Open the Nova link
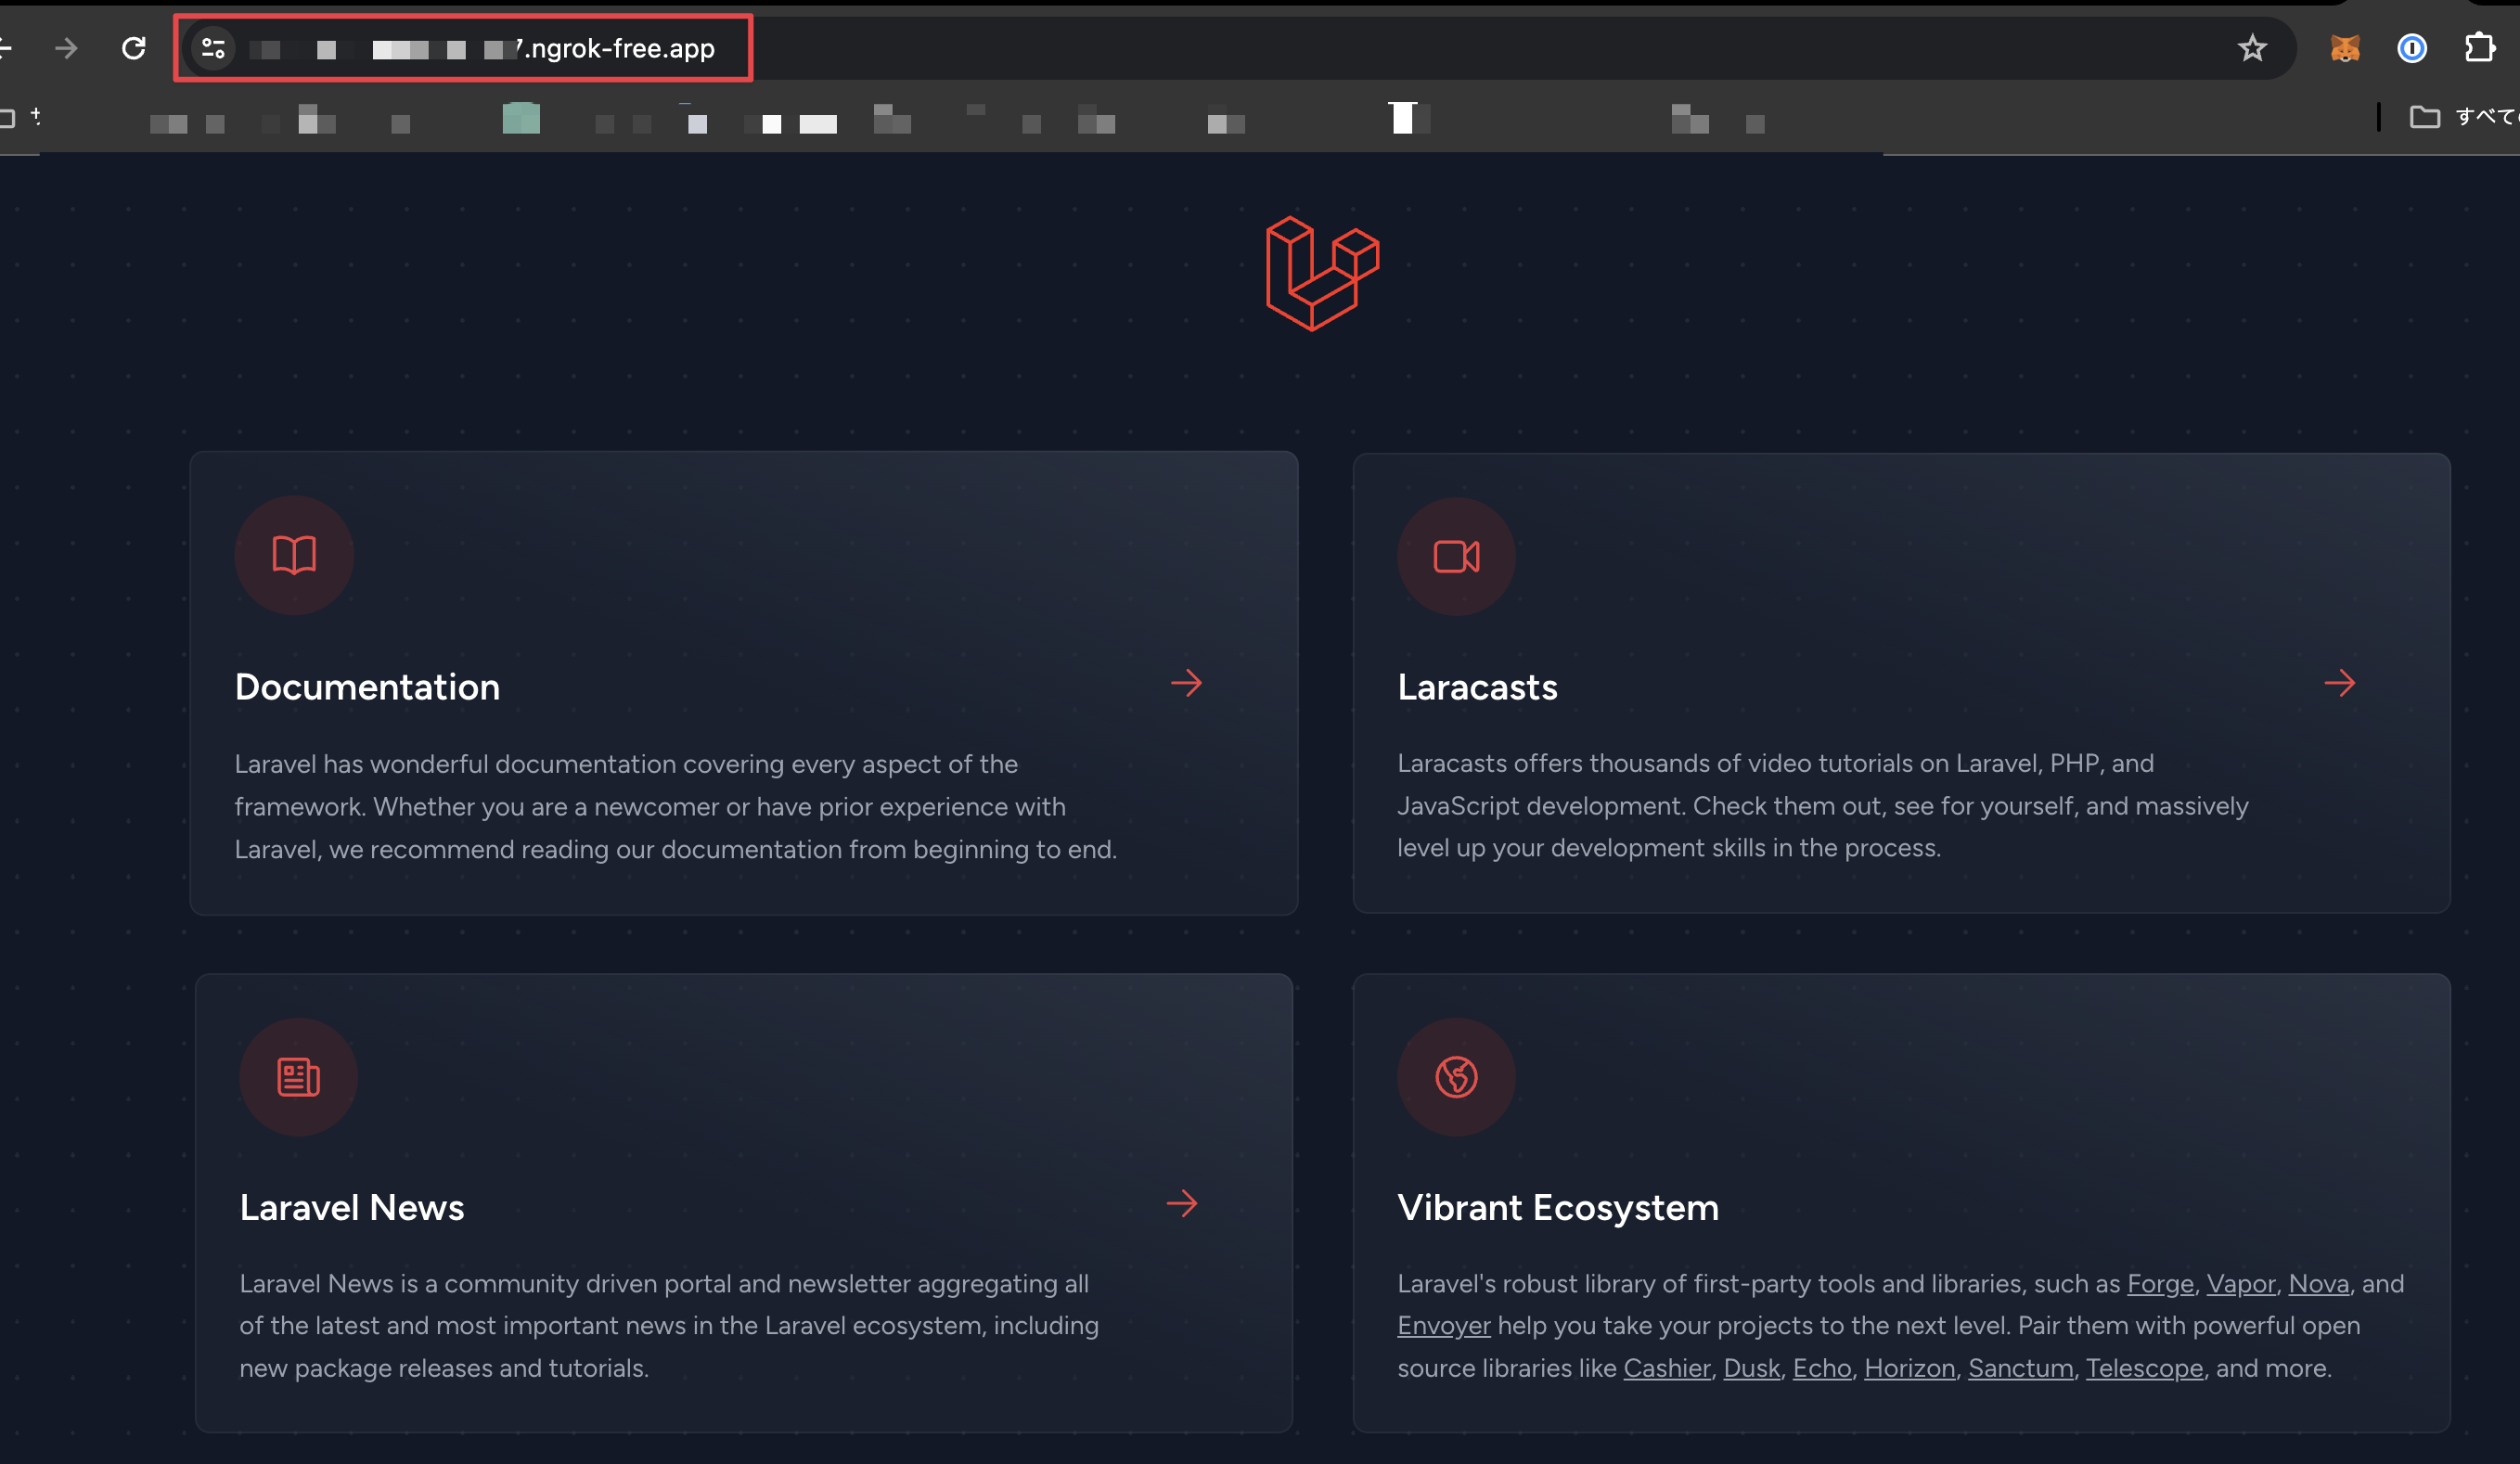This screenshot has height=1464, width=2520. coord(2318,1283)
